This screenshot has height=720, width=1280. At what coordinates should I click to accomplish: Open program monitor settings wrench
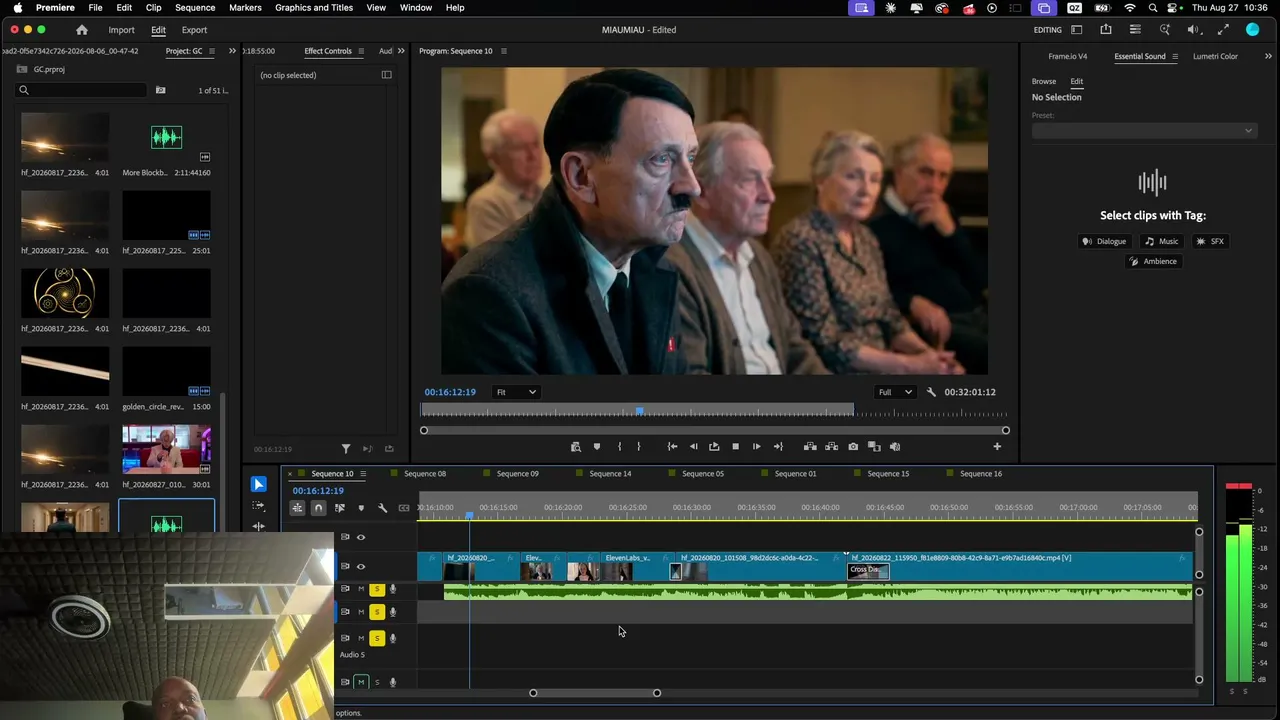tap(931, 392)
